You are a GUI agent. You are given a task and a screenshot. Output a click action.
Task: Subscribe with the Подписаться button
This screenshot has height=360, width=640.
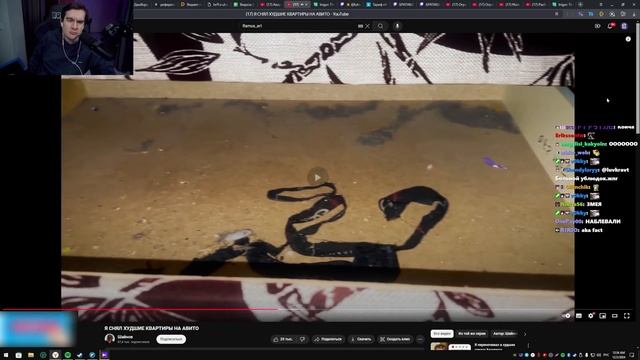pos(171,339)
